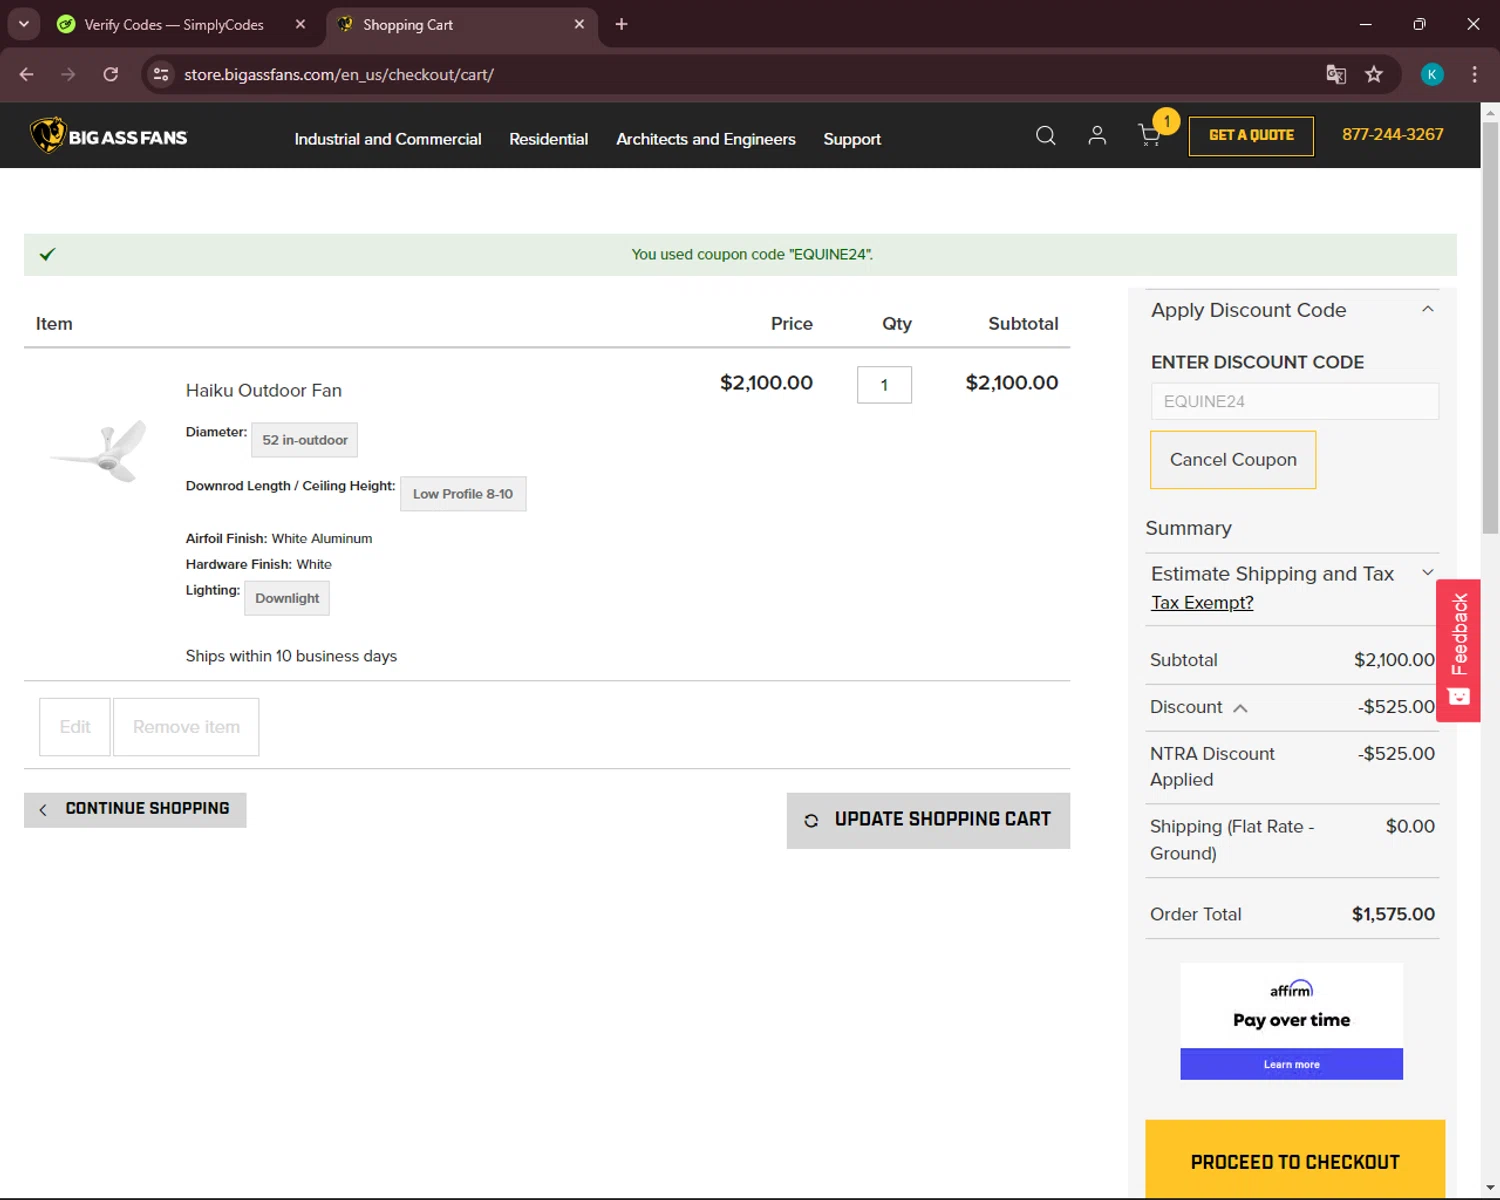Click Shipping (Flat Rate - Ground) label
The width and height of the screenshot is (1500, 1200).
point(1232,840)
